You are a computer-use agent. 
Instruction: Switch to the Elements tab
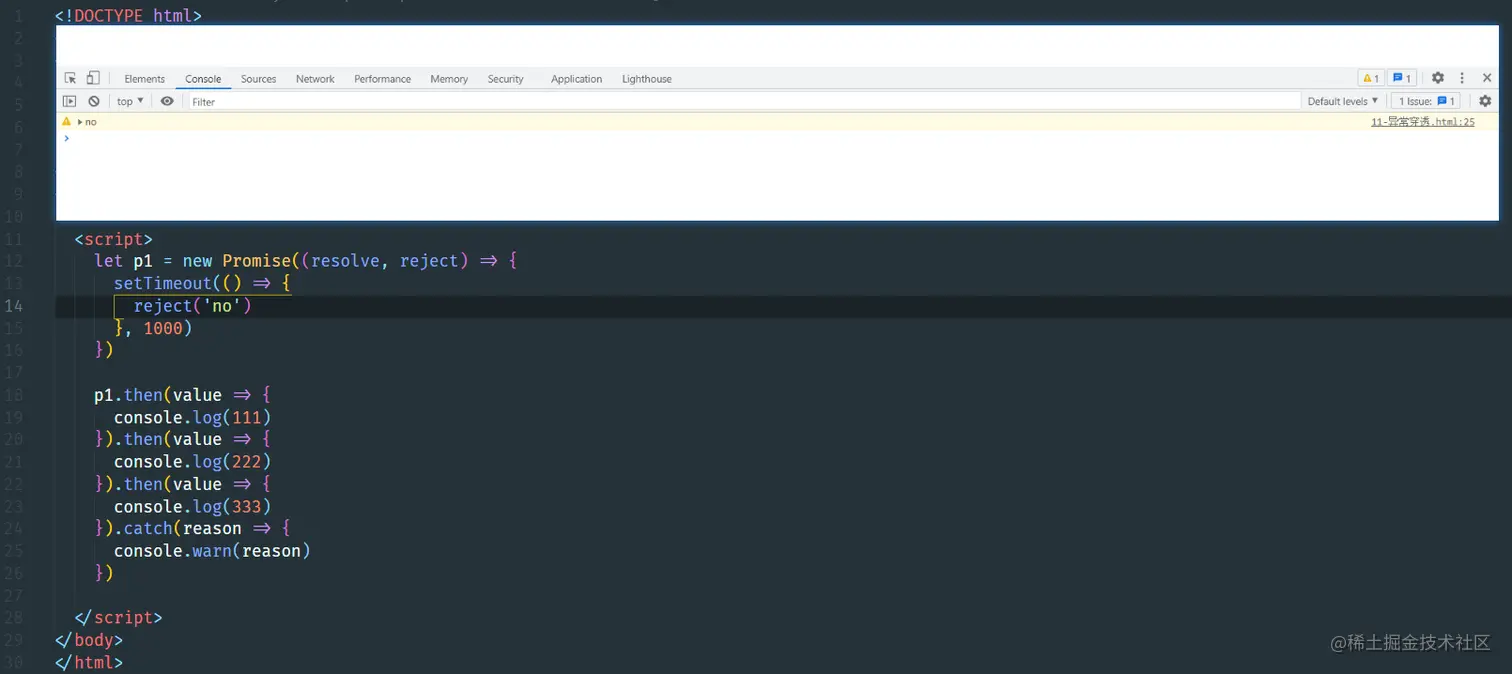pyautogui.click(x=145, y=79)
